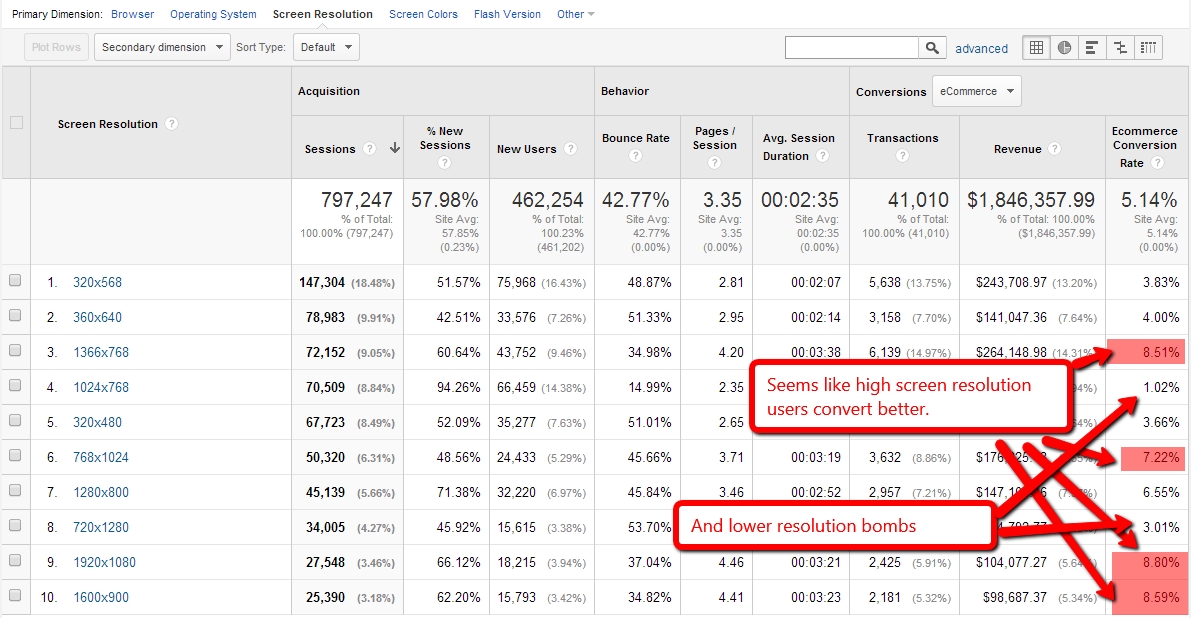Open the Percentage pie chart view
Screen dimensions: 1191x618
[x=1063, y=47]
